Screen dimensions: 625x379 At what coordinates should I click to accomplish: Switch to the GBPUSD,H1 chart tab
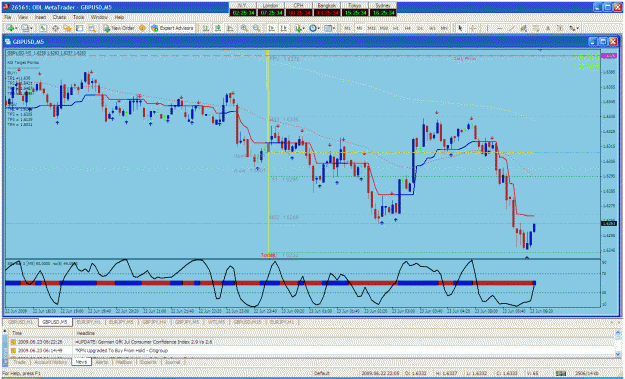(20, 322)
